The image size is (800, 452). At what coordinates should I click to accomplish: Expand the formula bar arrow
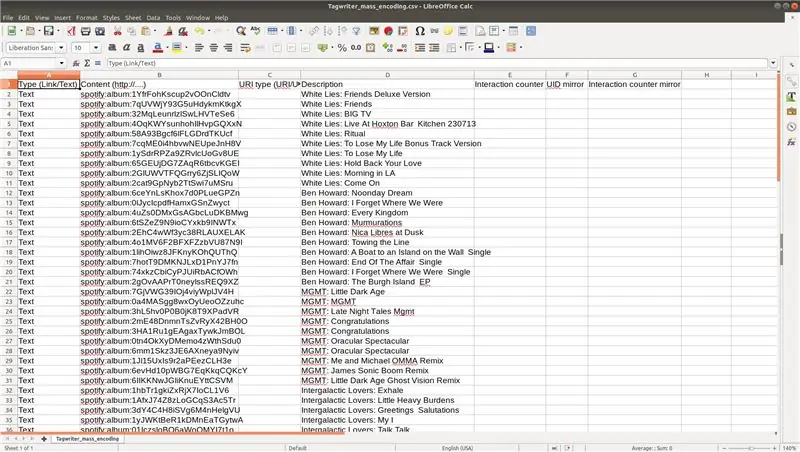773,63
